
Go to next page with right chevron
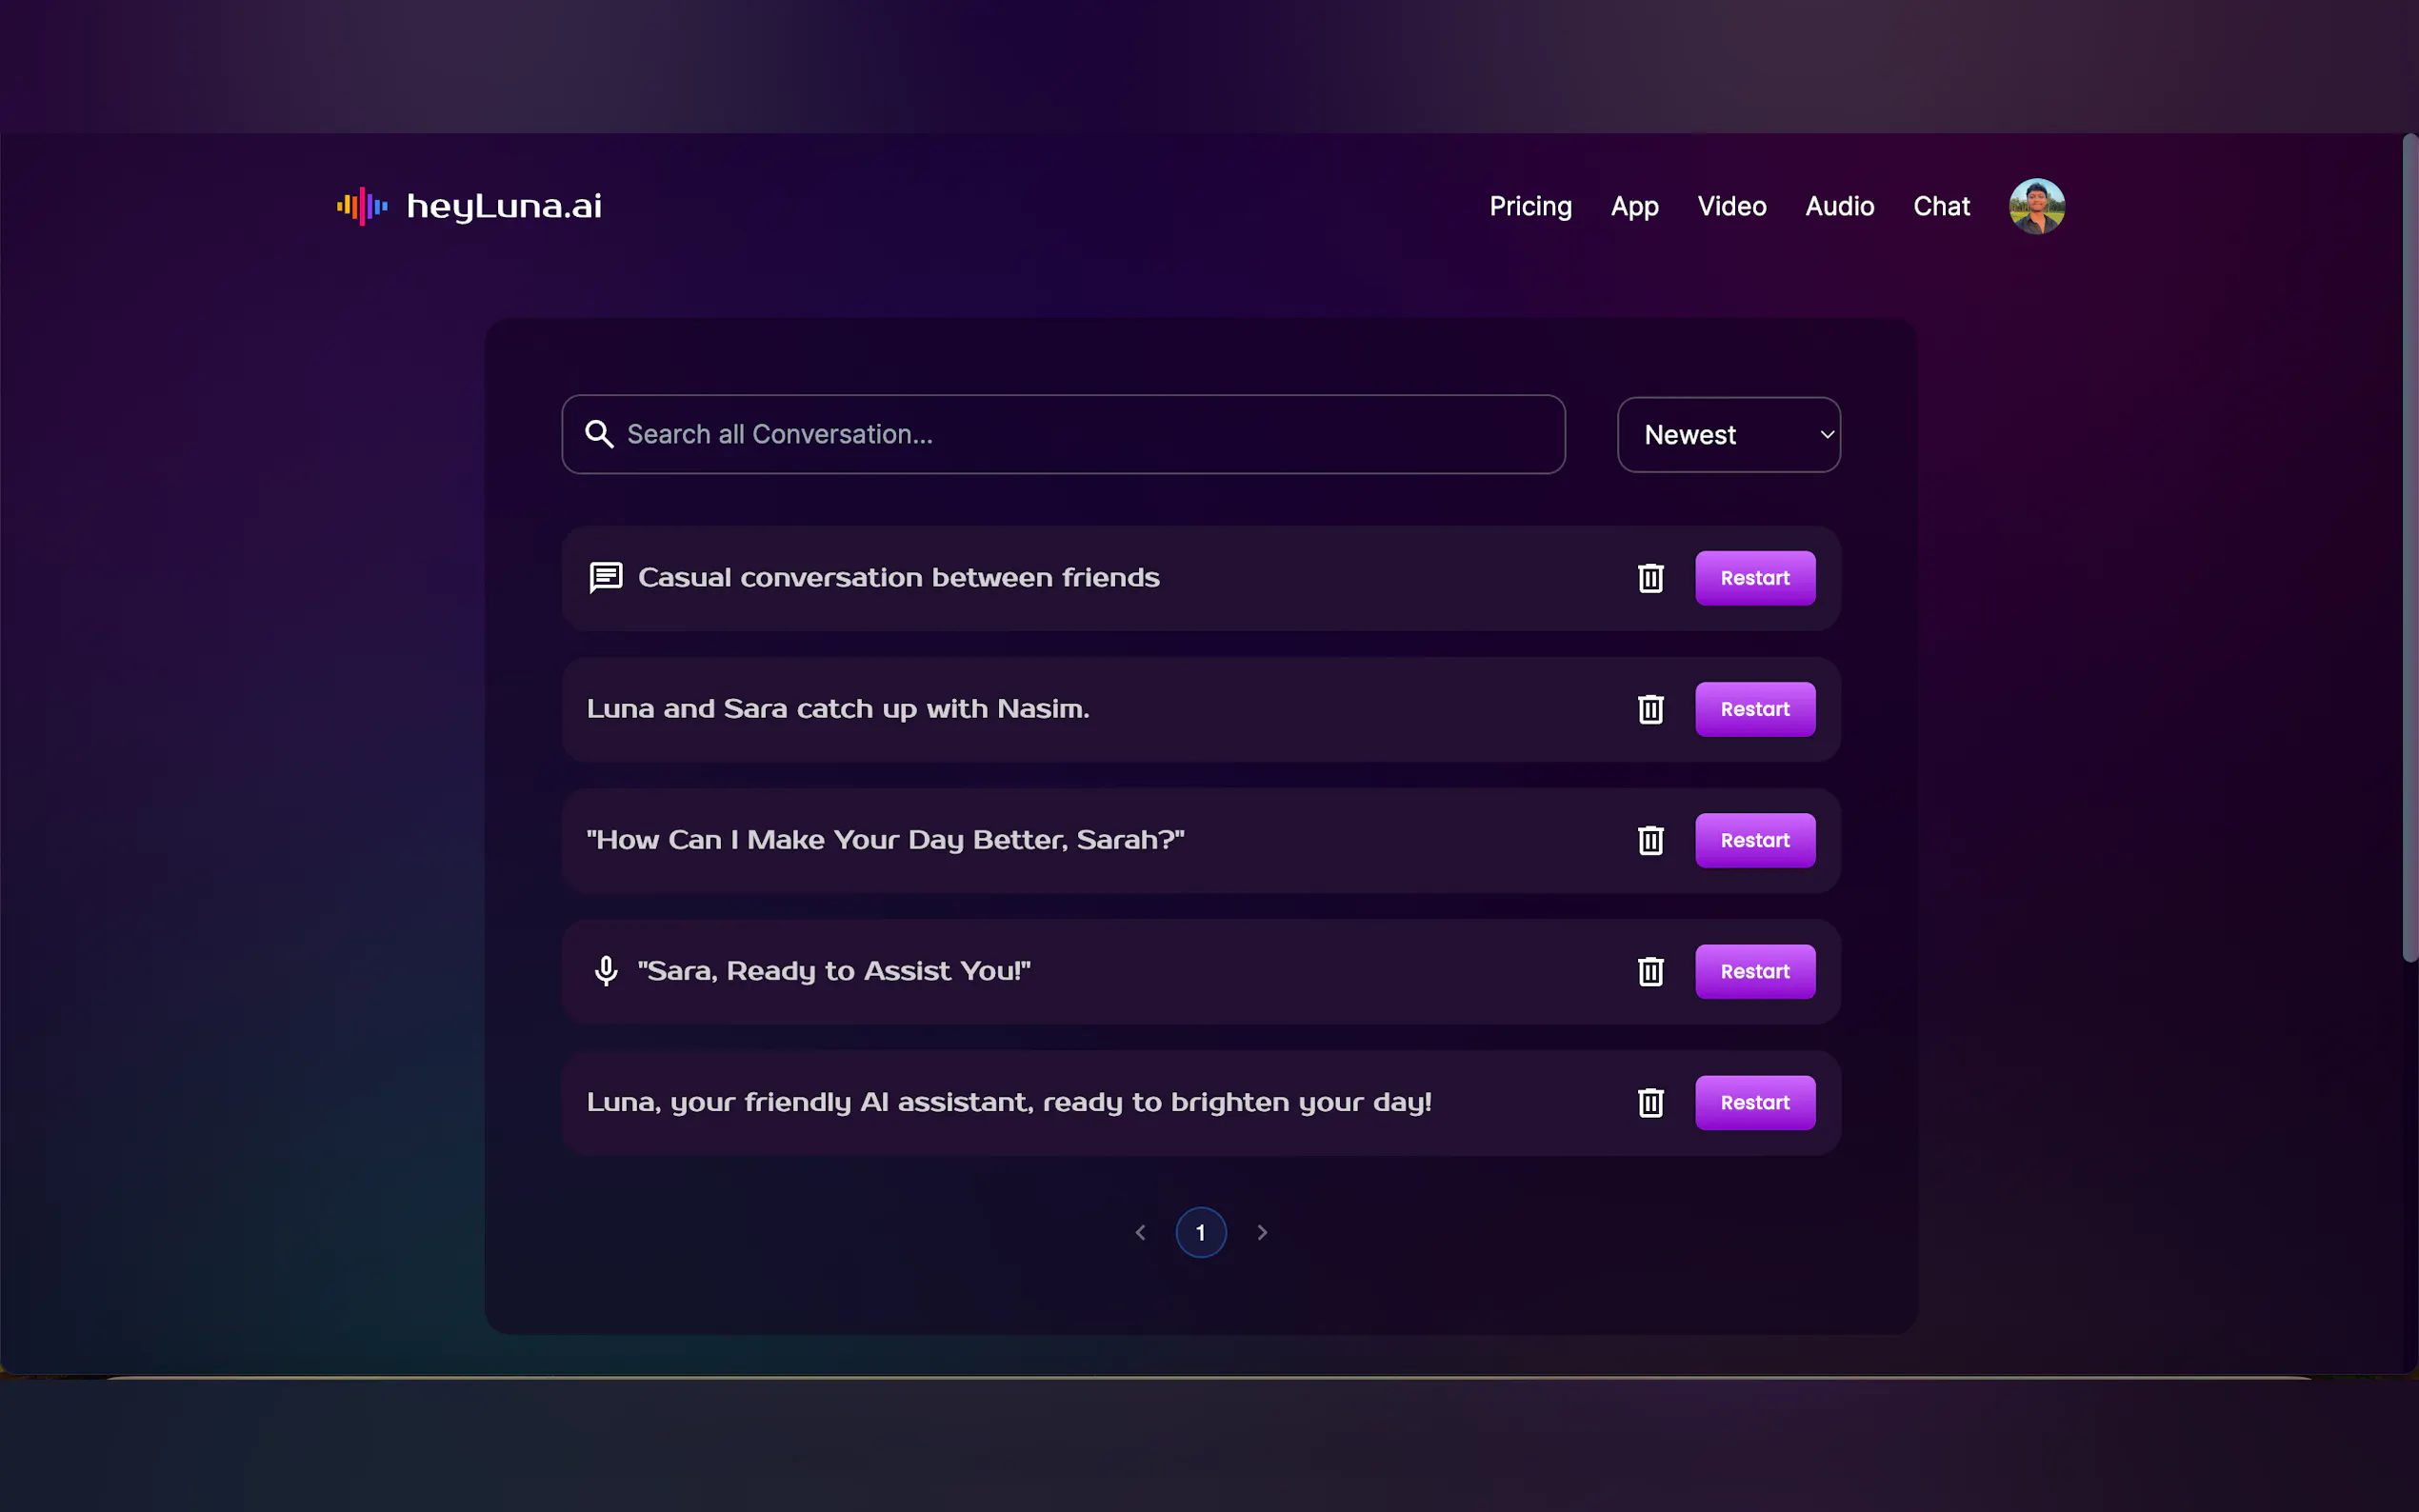point(1262,1232)
